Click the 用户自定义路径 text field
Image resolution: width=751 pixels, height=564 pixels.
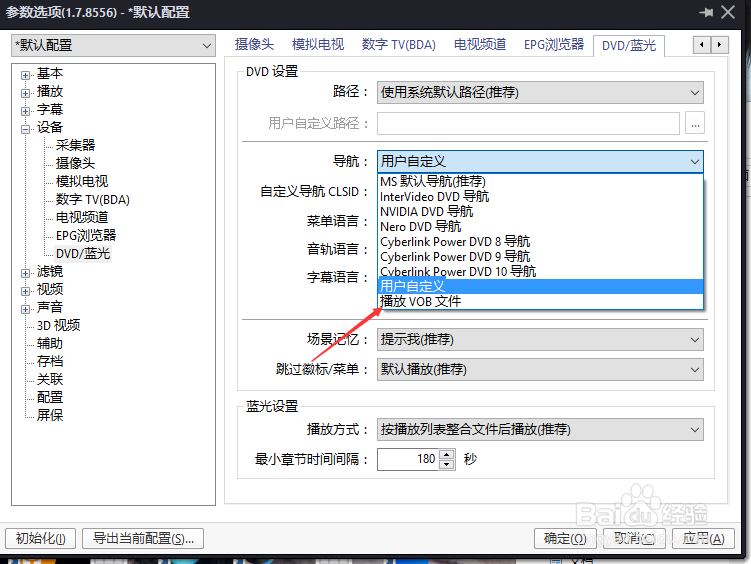[x=528, y=124]
